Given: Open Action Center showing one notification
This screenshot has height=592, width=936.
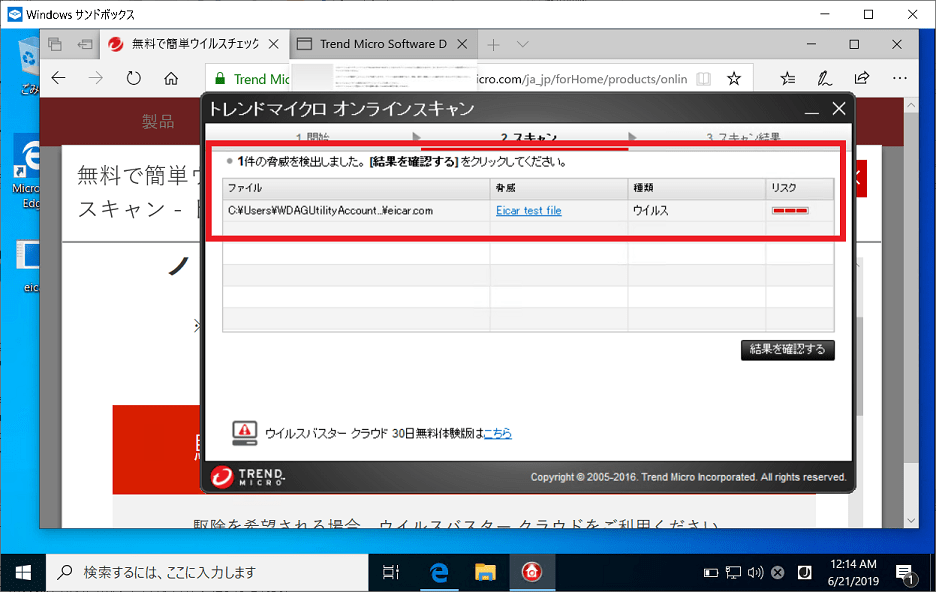Looking at the screenshot, I should (907, 572).
